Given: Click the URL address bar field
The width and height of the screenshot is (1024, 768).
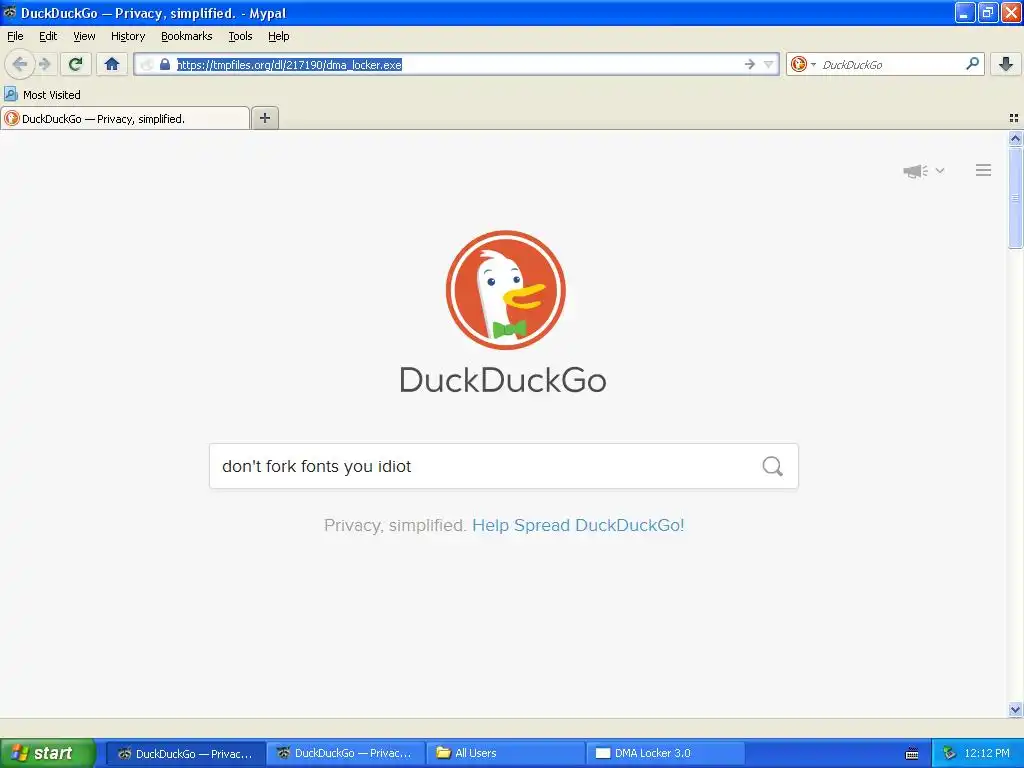Looking at the screenshot, I should click(457, 64).
